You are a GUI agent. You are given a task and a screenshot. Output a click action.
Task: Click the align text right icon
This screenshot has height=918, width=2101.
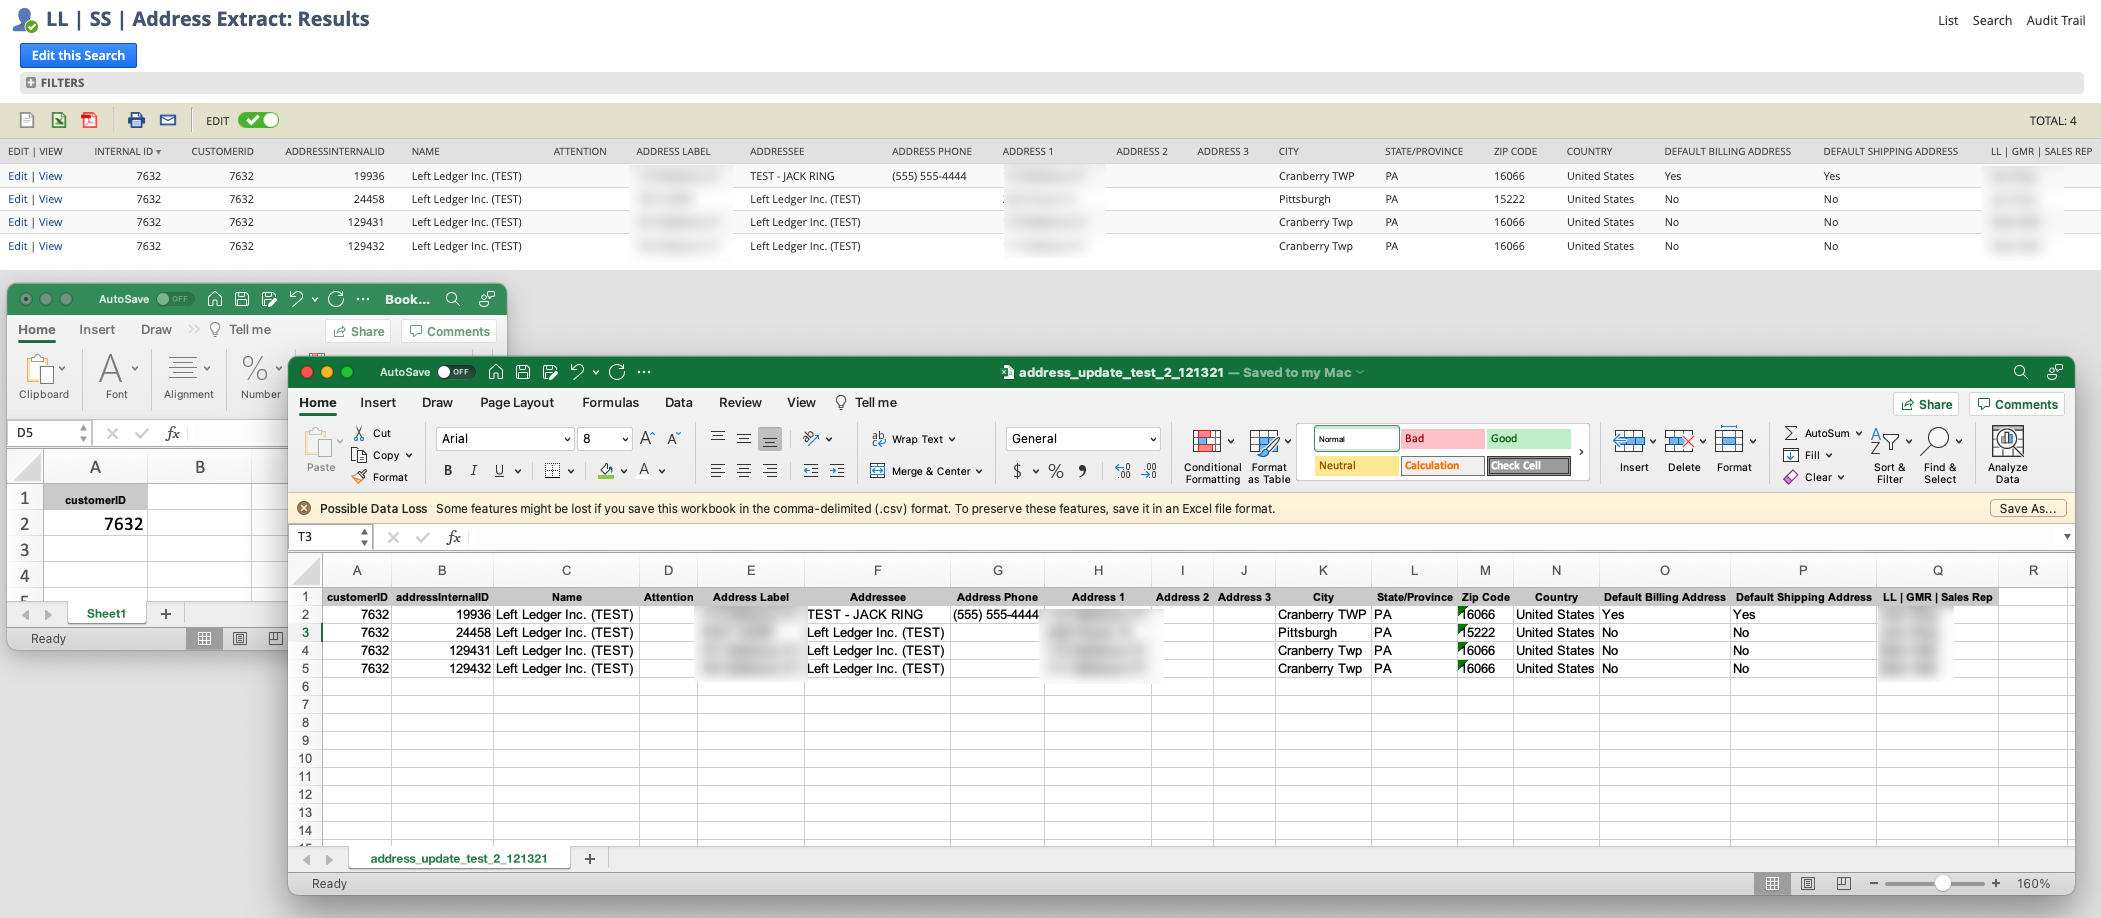click(x=770, y=470)
